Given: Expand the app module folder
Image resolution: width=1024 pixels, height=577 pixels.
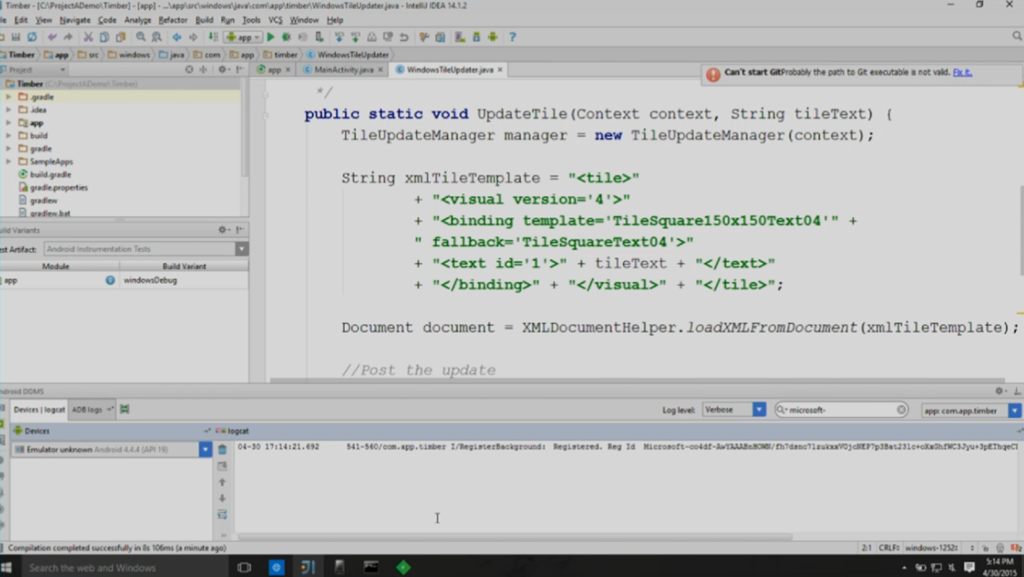Looking at the screenshot, I should click(x=8, y=123).
